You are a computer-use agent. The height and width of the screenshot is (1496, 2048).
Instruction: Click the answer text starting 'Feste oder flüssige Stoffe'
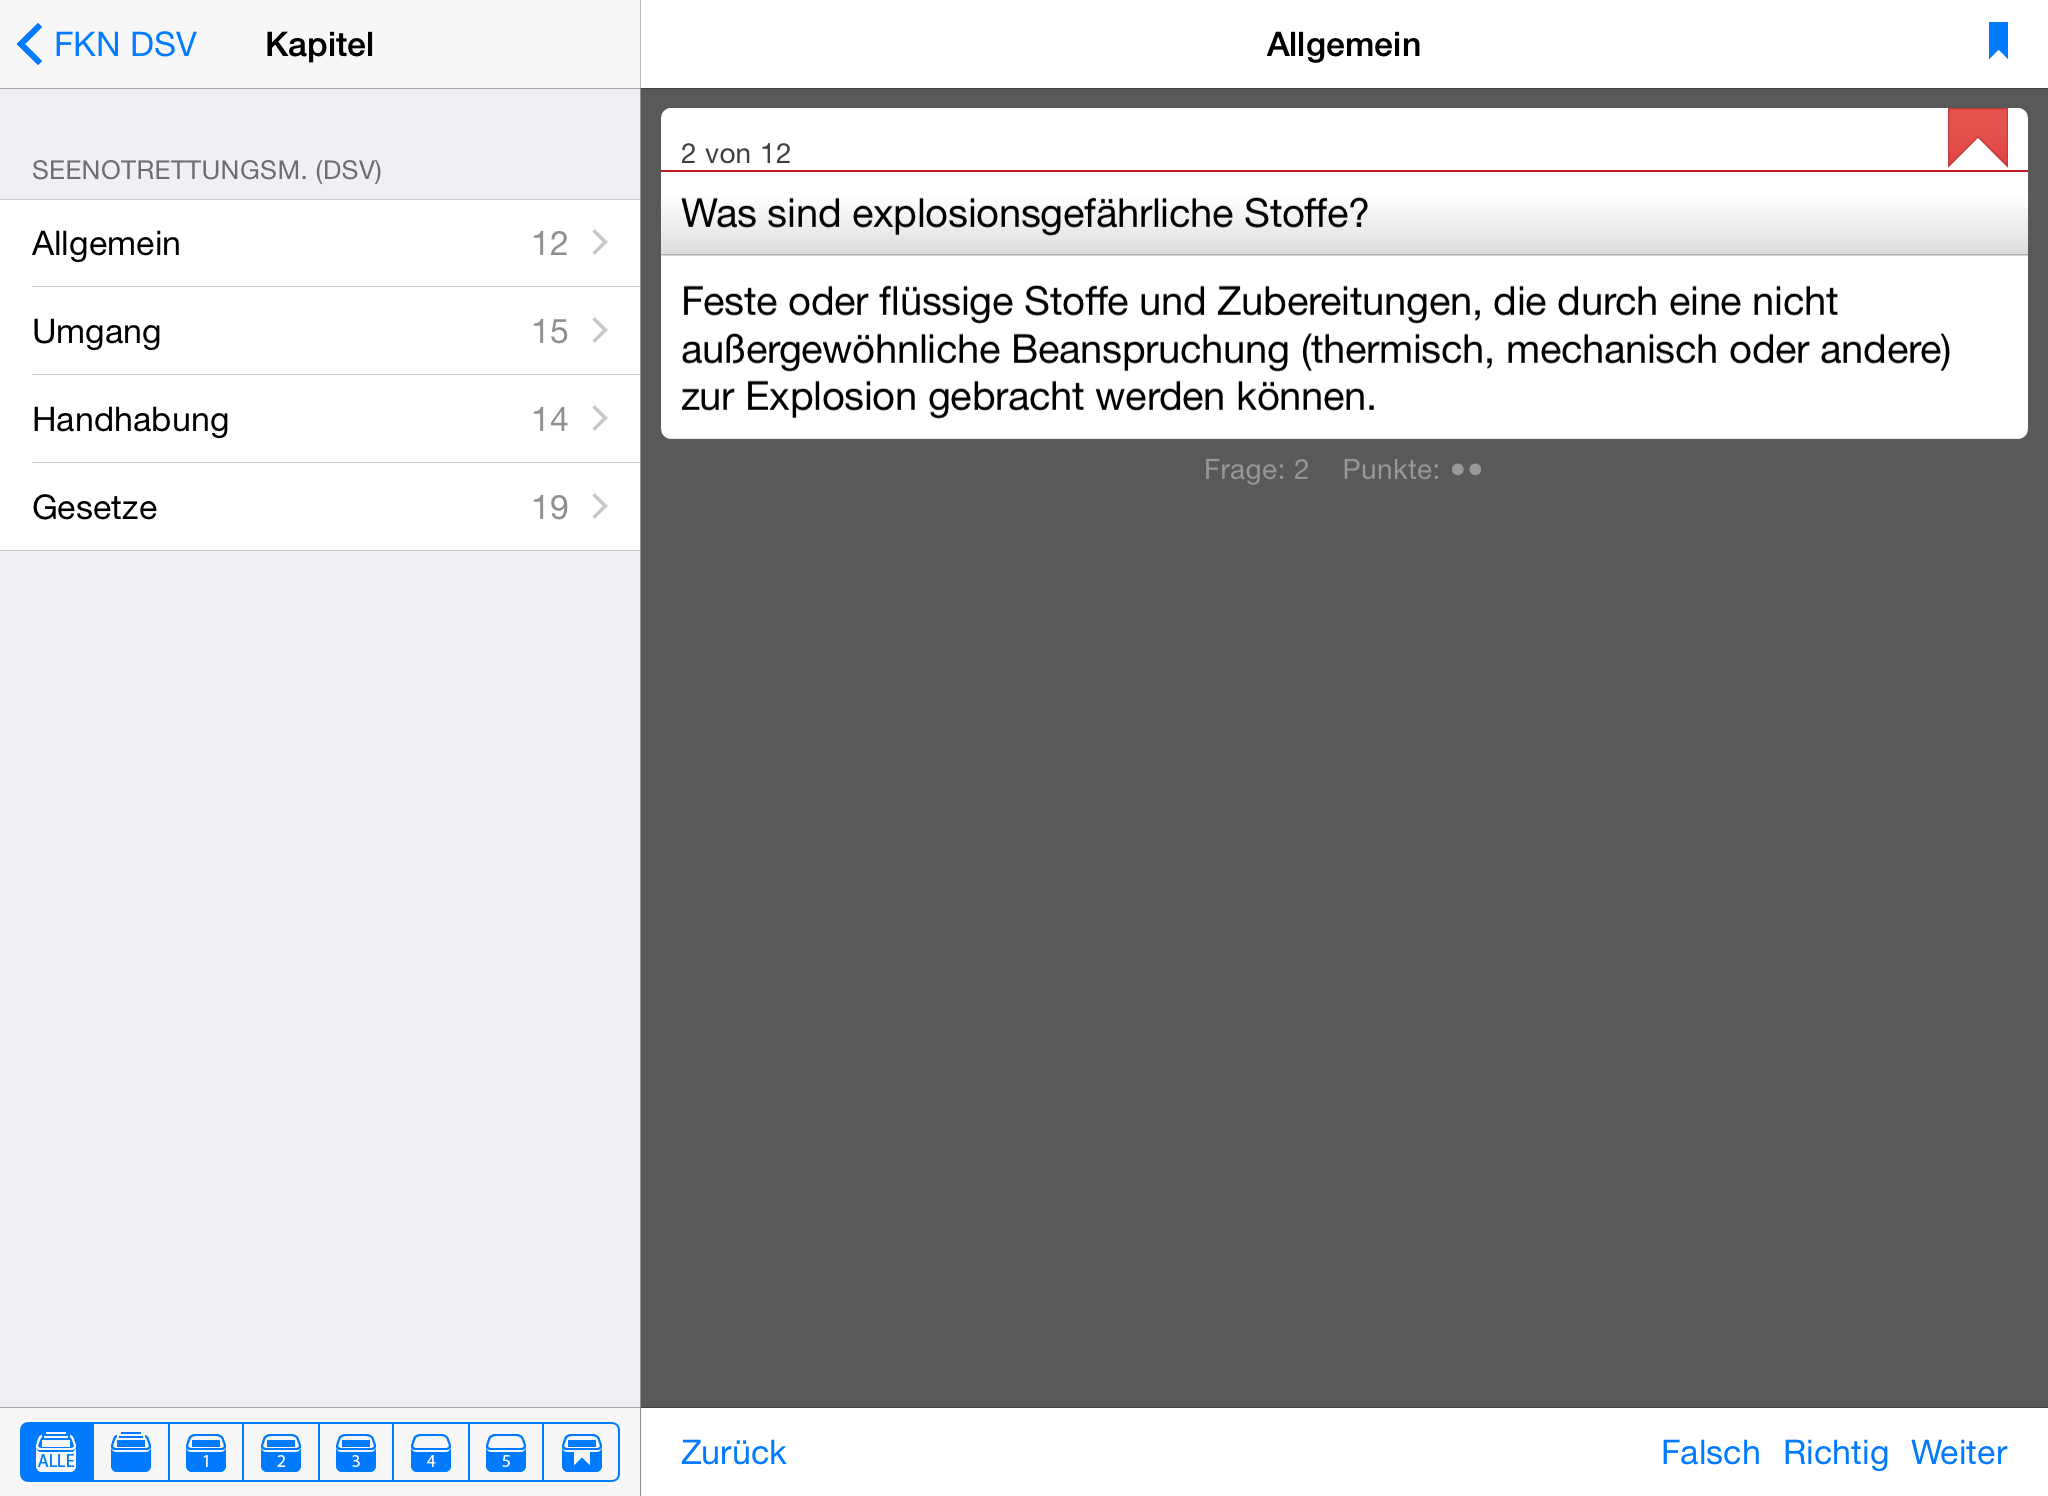[1316, 349]
